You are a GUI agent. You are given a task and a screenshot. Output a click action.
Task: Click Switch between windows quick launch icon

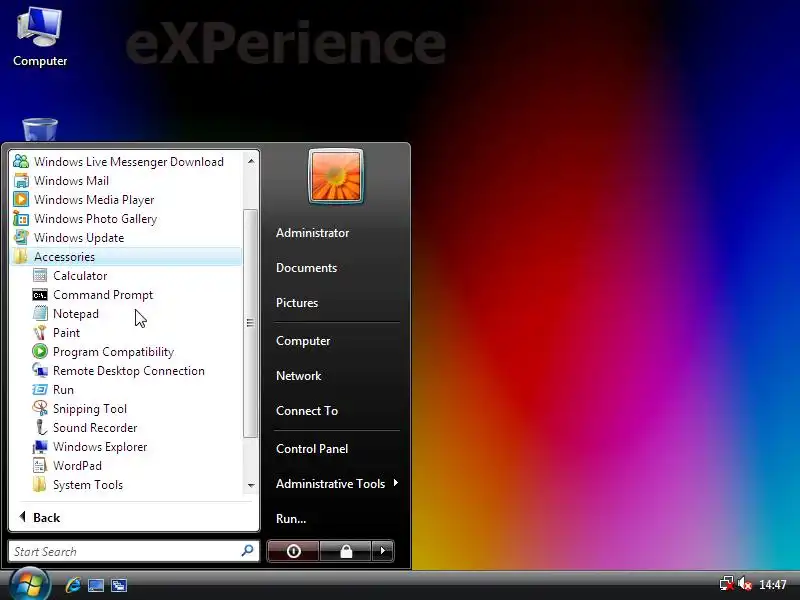(119, 585)
